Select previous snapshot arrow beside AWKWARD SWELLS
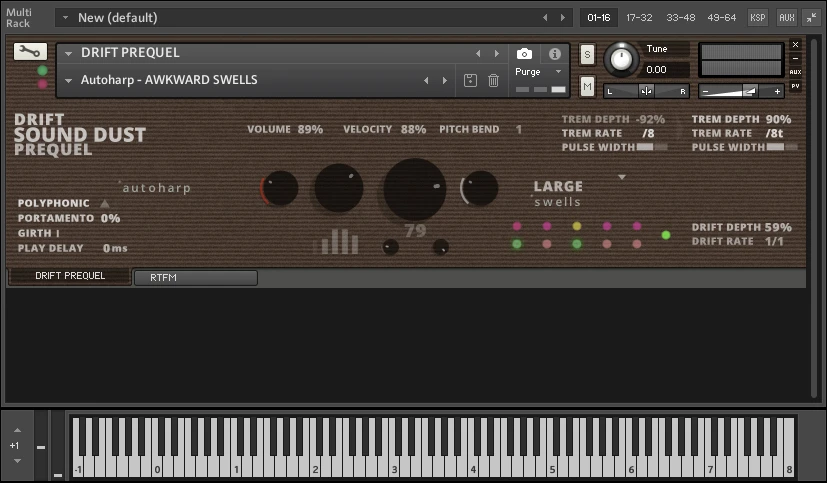 [426, 81]
